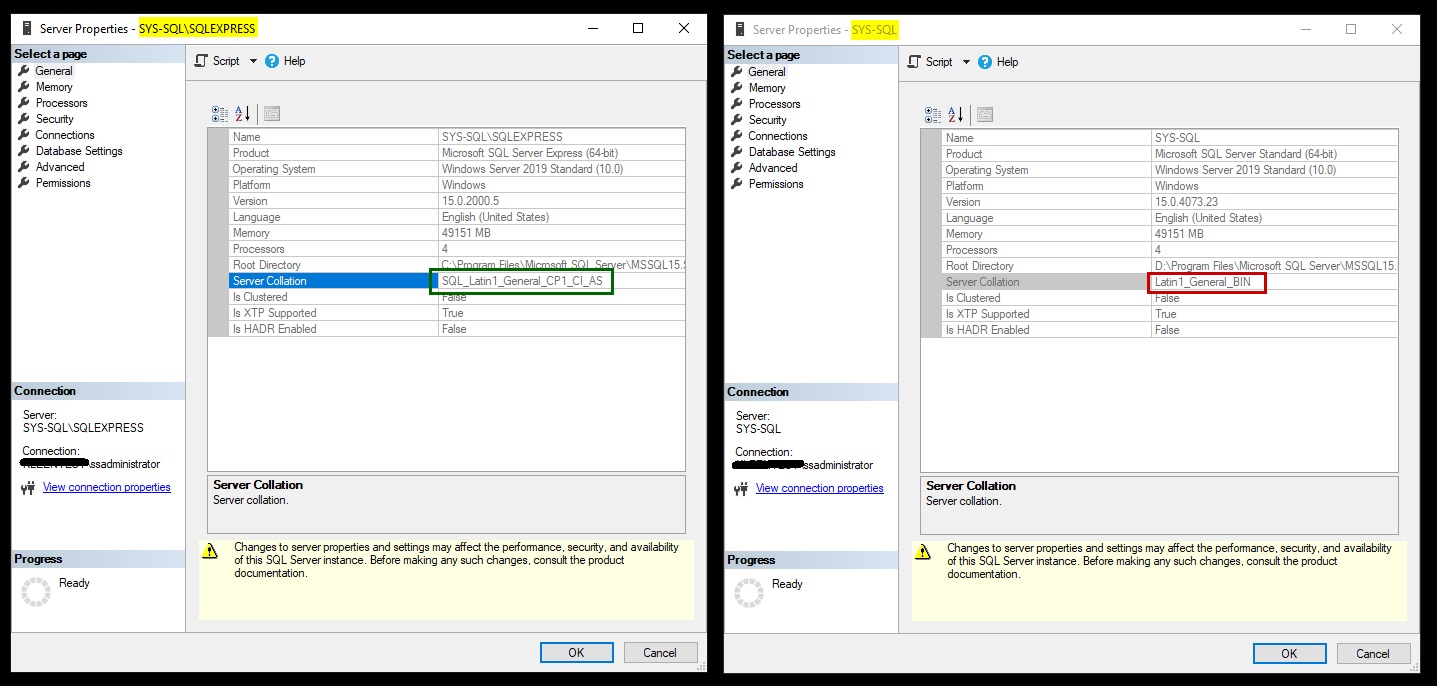Image resolution: width=1437 pixels, height=686 pixels.
Task: Select Security page in SYS-SQL standard window
Action: tap(767, 120)
